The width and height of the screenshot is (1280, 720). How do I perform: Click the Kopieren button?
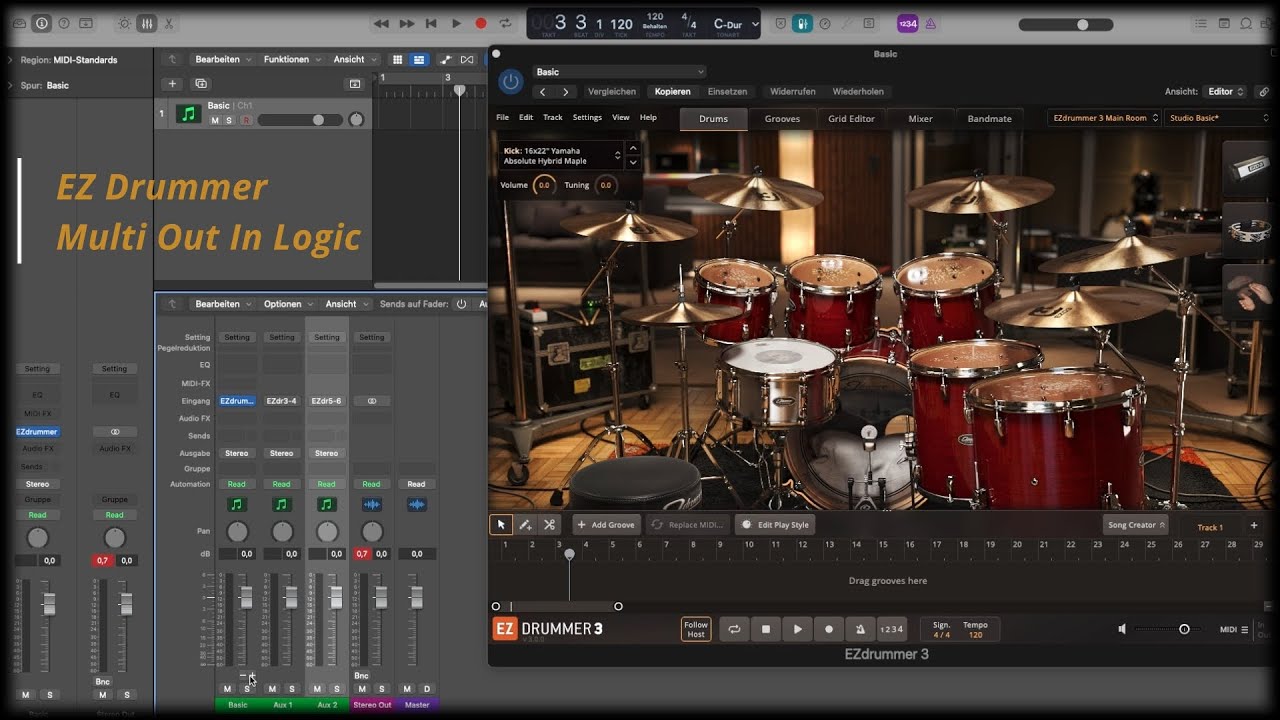point(673,91)
